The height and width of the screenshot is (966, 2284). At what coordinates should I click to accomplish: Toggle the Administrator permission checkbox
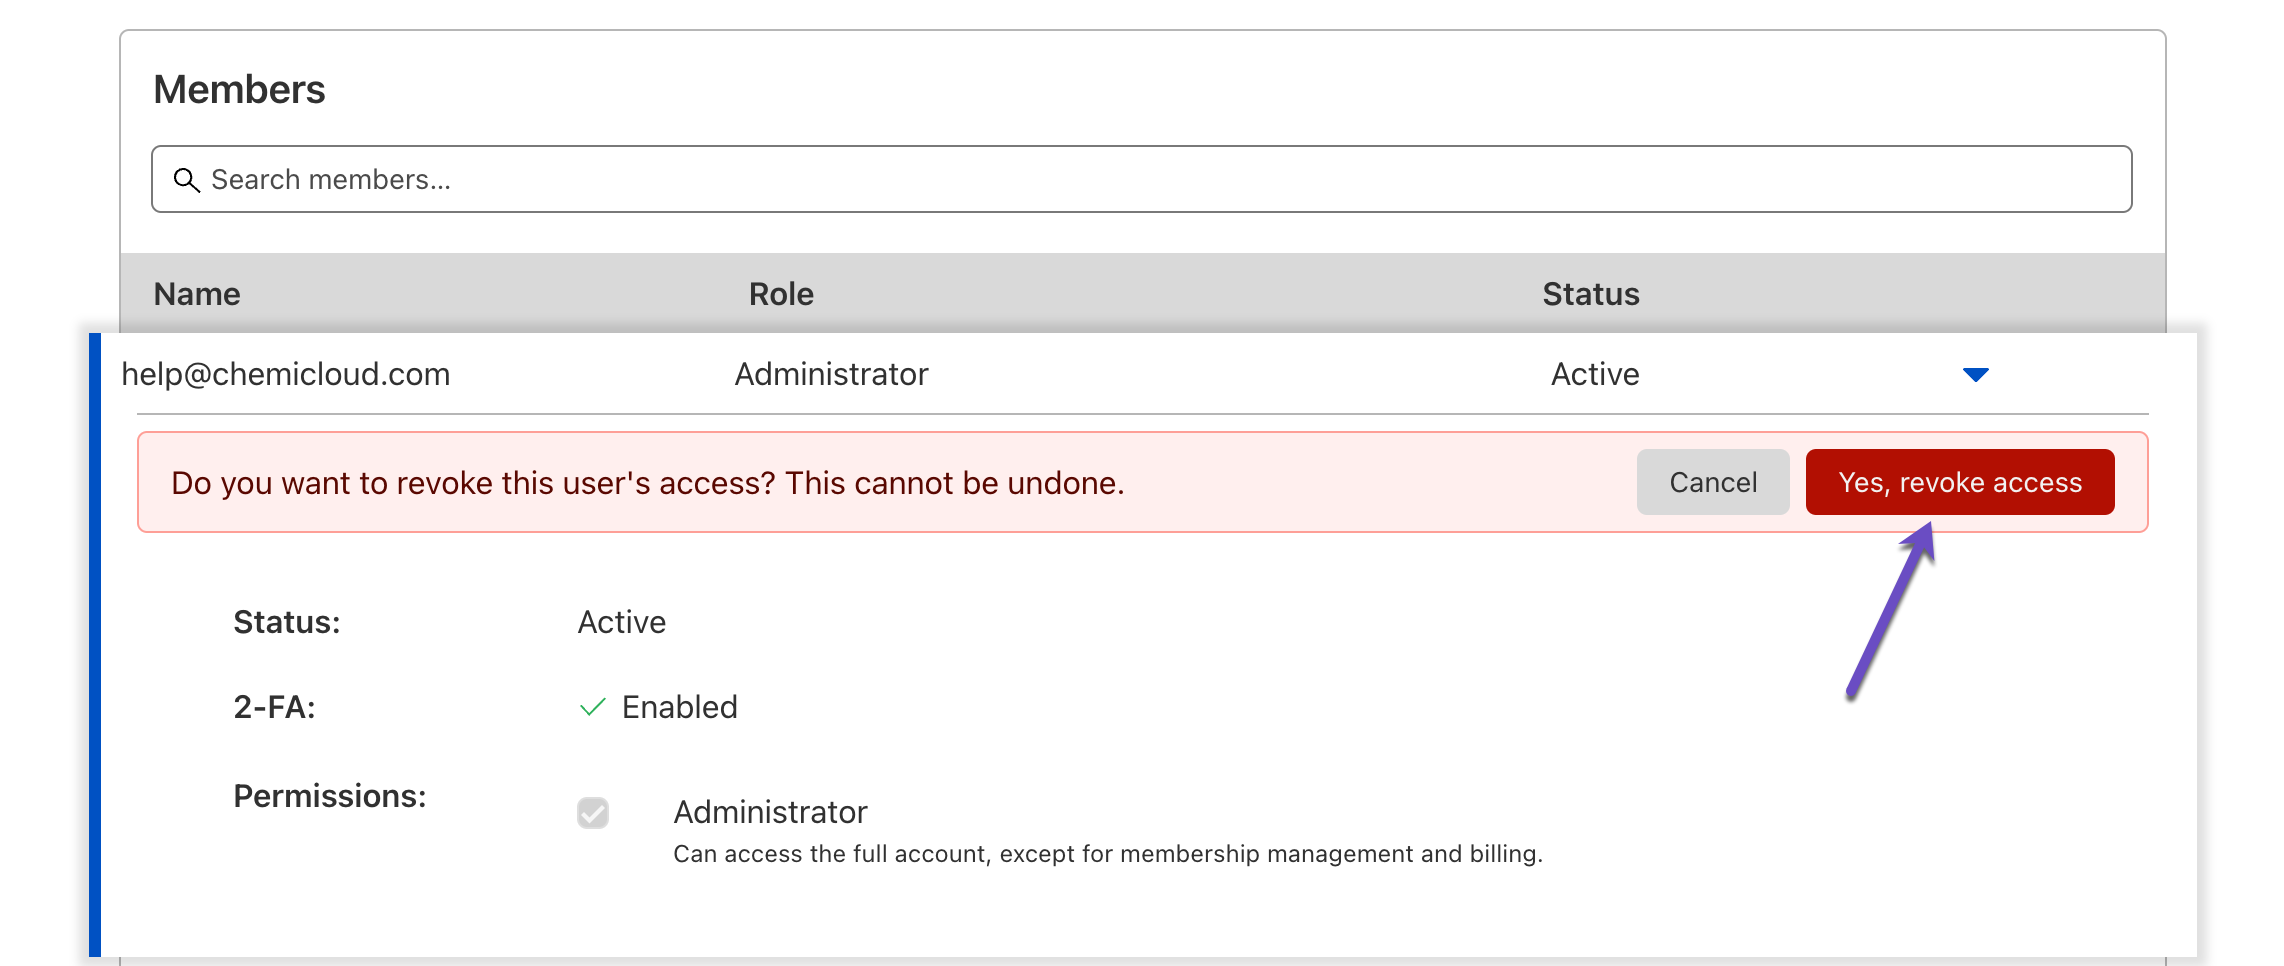(593, 813)
